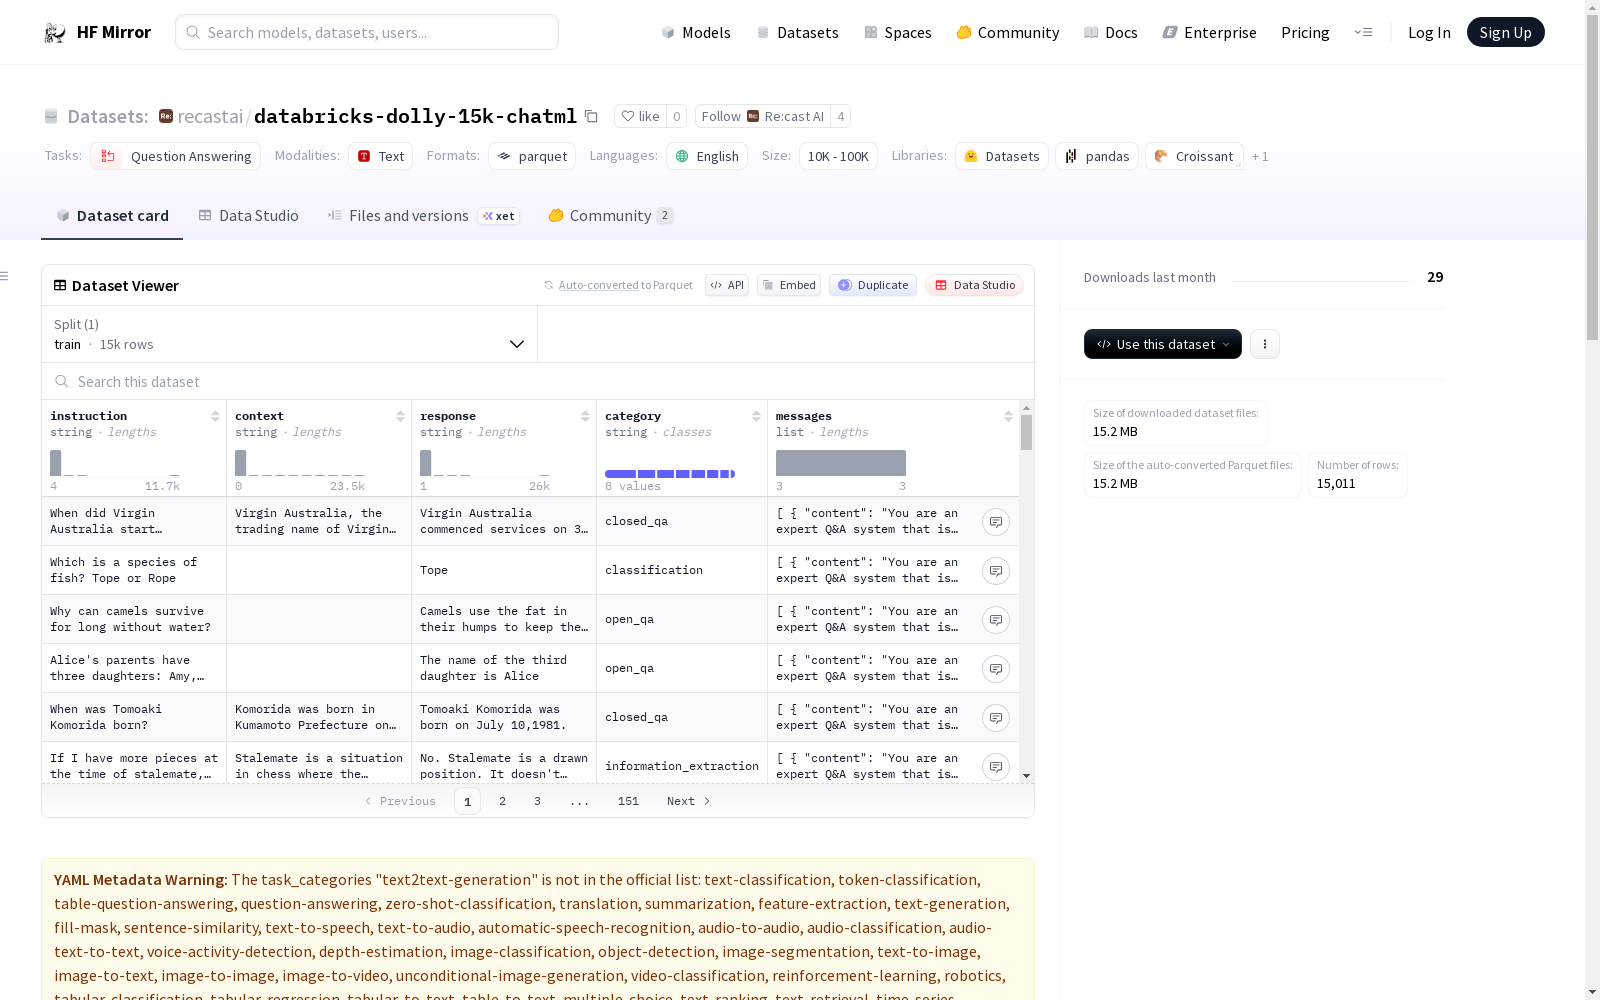
Task: Filter by Question Answering task tag
Action: pyautogui.click(x=176, y=156)
